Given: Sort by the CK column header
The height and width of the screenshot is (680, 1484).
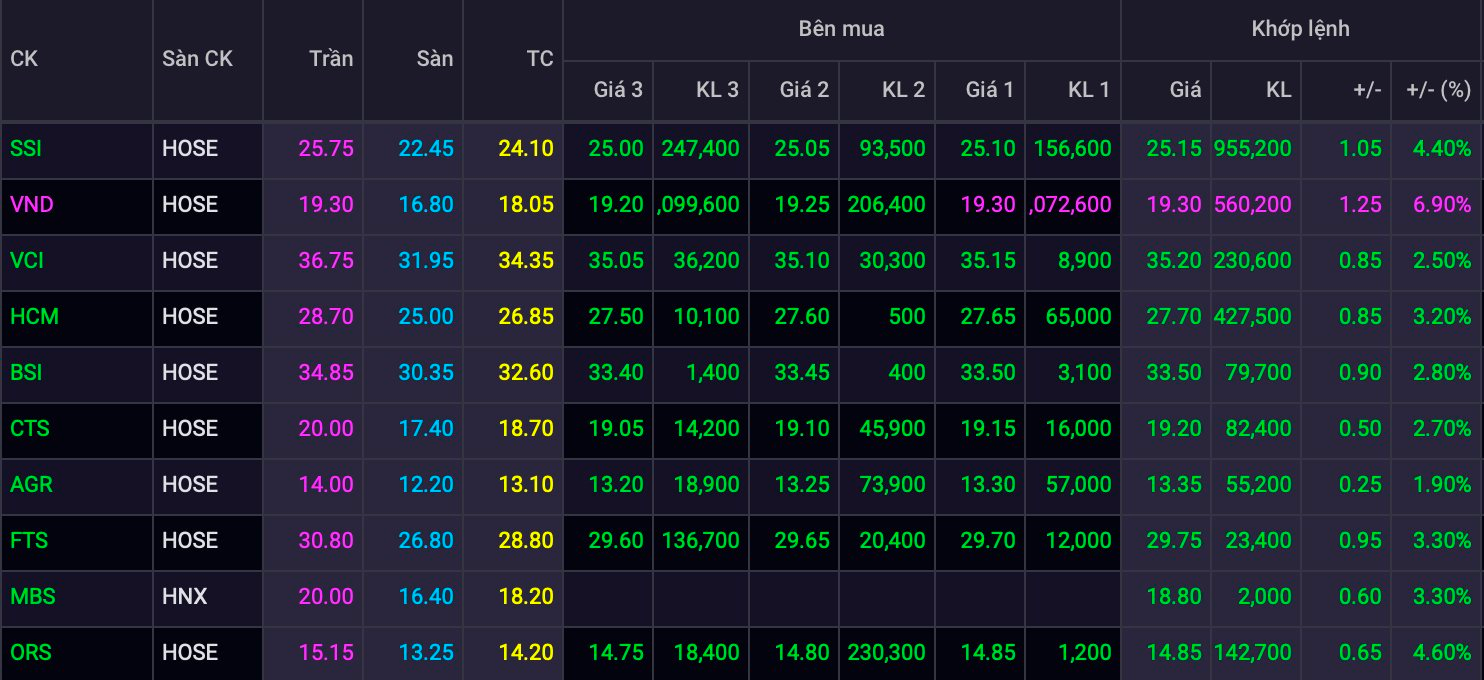Looking at the screenshot, I should point(24,59).
